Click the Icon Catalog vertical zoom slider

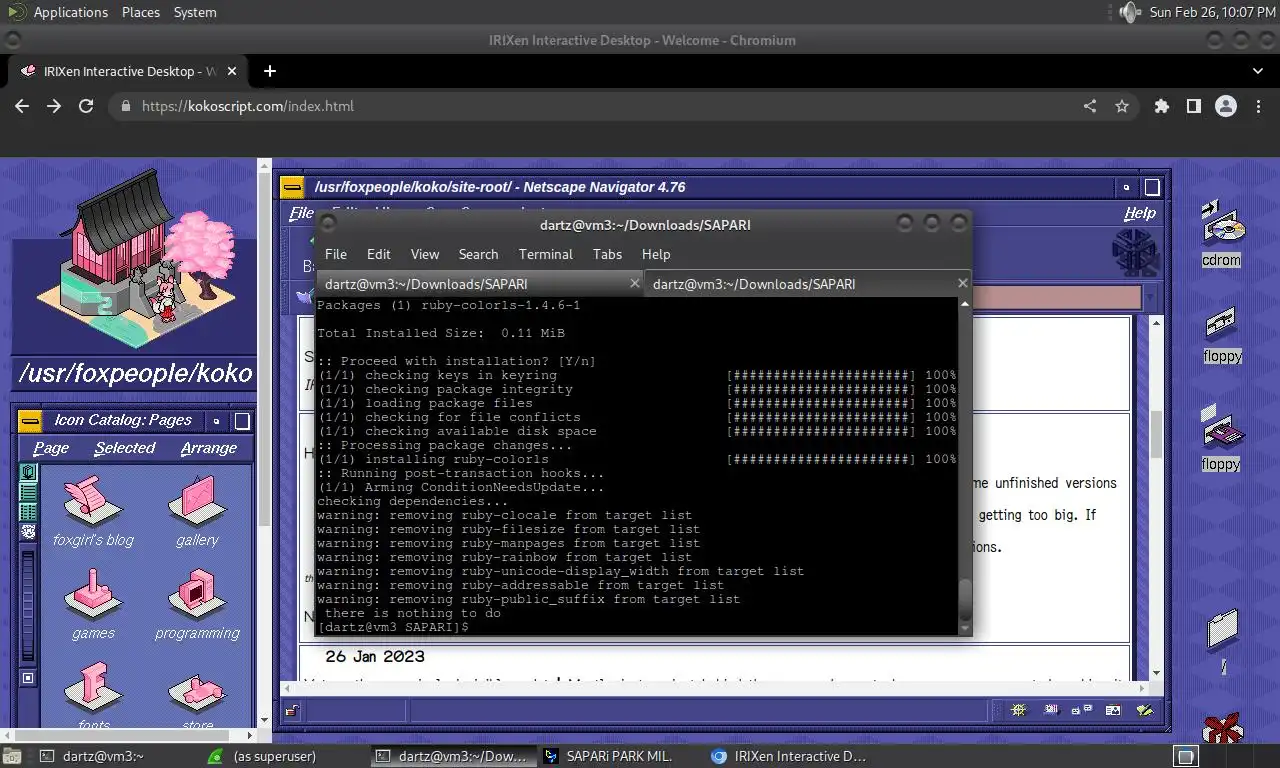tap(28, 606)
